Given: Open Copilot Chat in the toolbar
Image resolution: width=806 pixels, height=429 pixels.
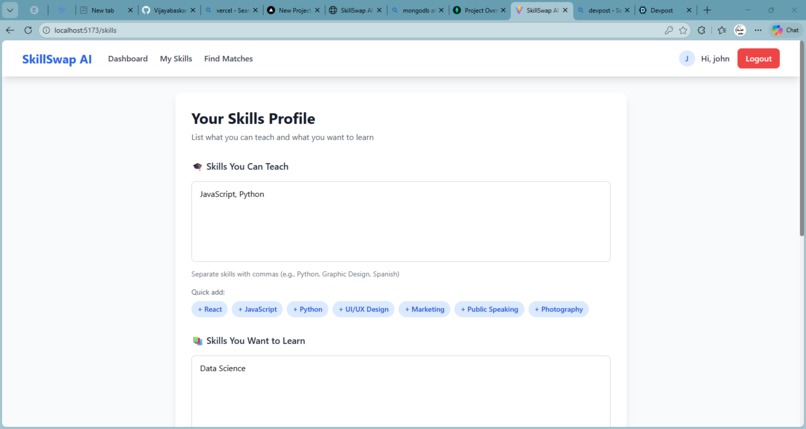Looking at the screenshot, I should (x=785, y=30).
